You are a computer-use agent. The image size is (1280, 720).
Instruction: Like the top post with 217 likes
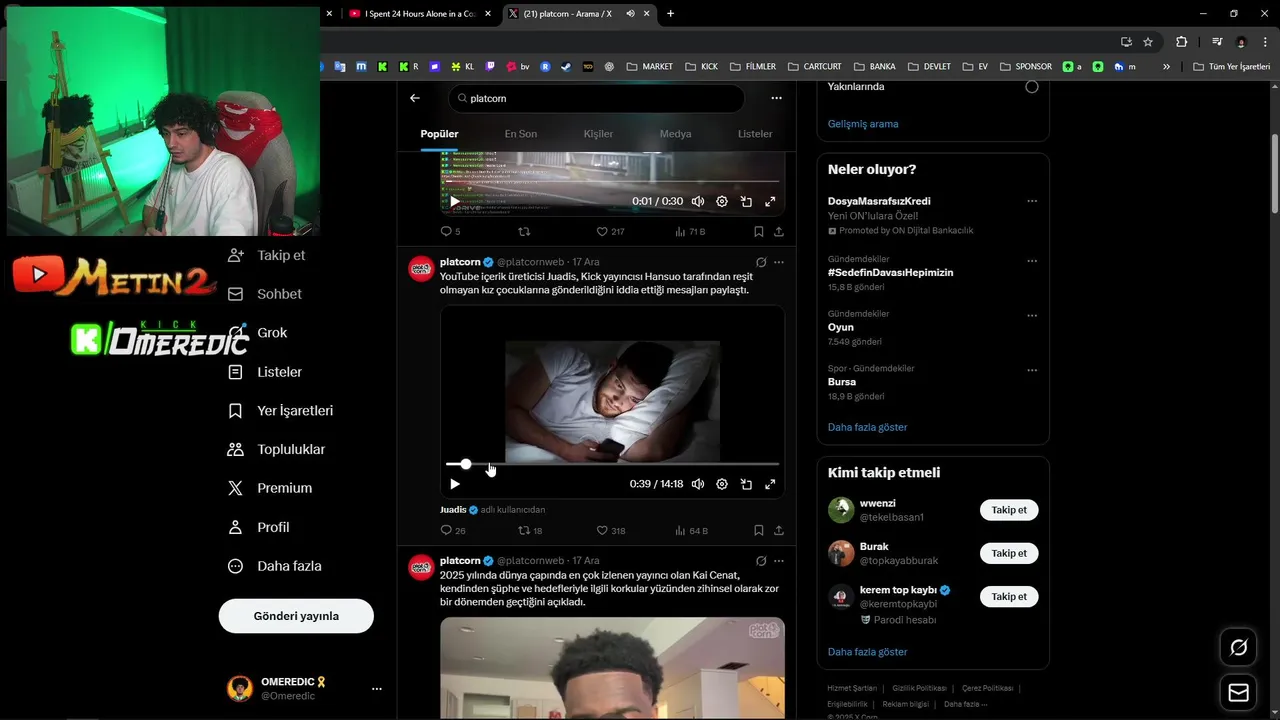610,231
